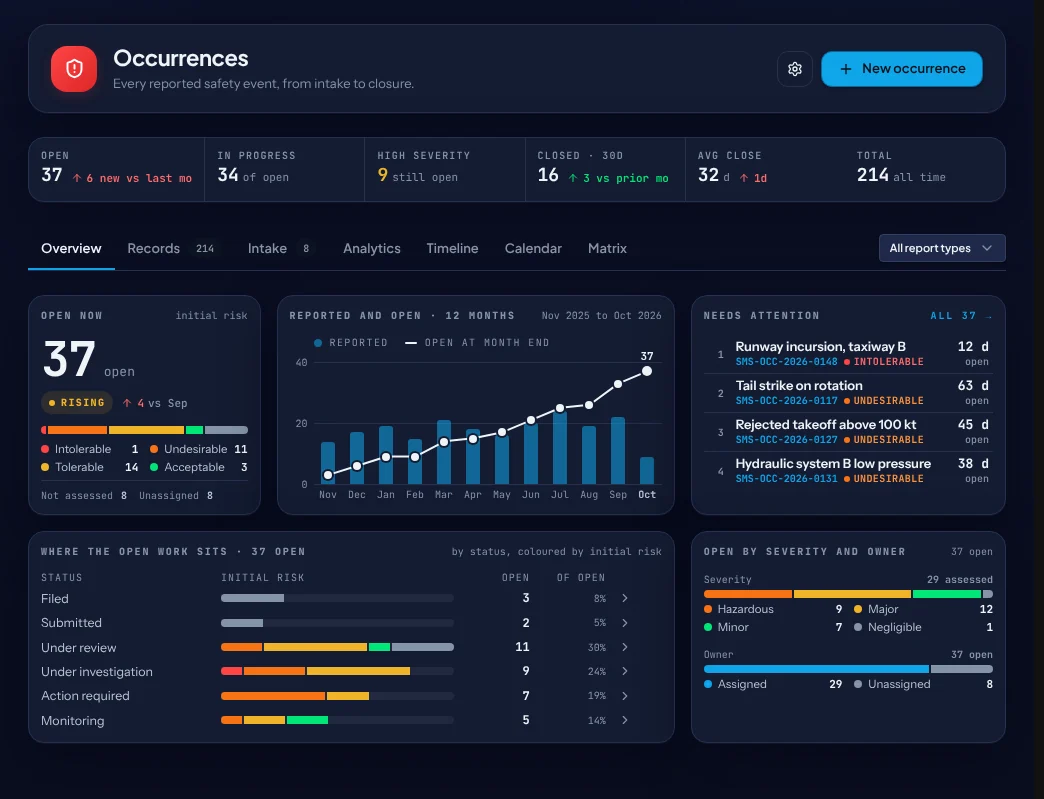Click record ID SMS-OCC-2026-0148

786,362
